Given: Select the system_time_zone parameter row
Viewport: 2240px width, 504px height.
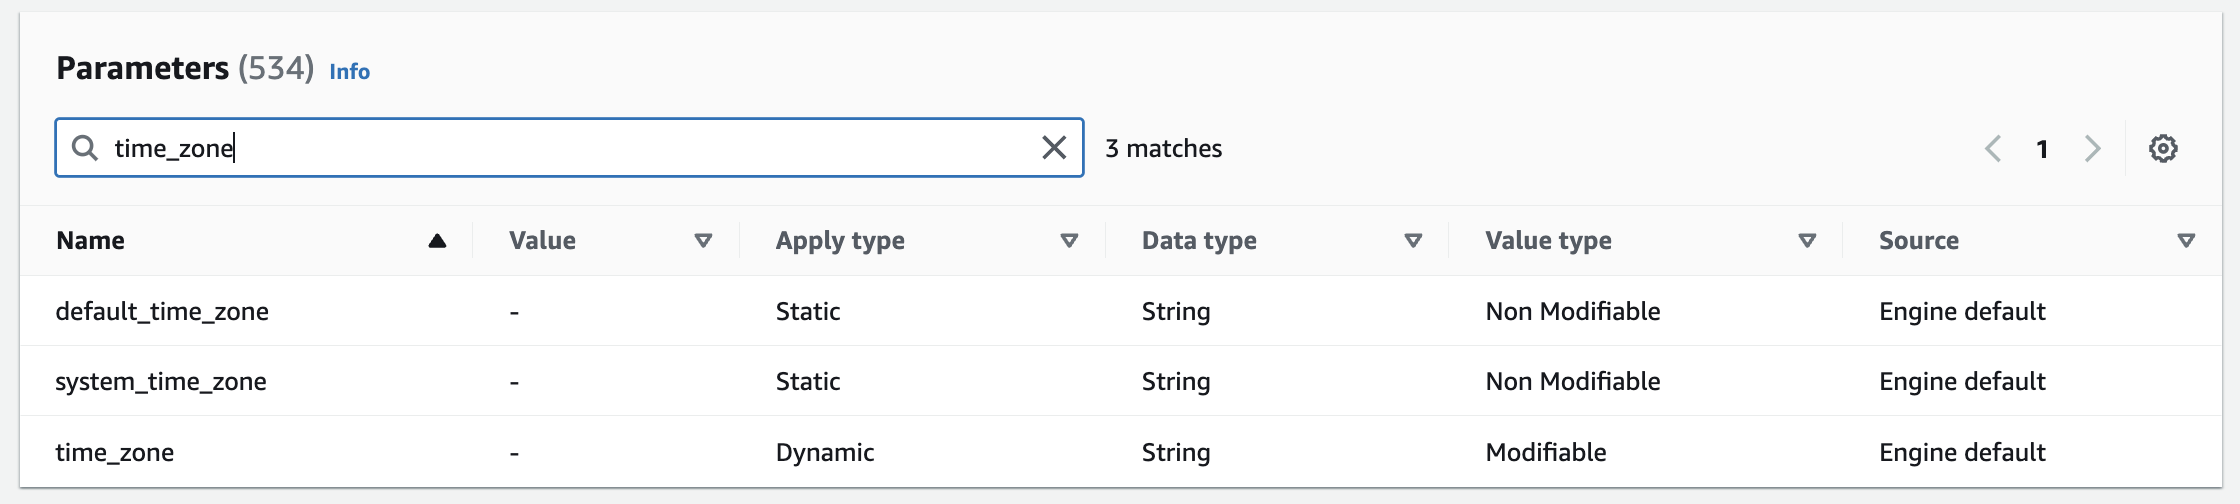Looking at the screenshot, I should (x=161, y=381).
